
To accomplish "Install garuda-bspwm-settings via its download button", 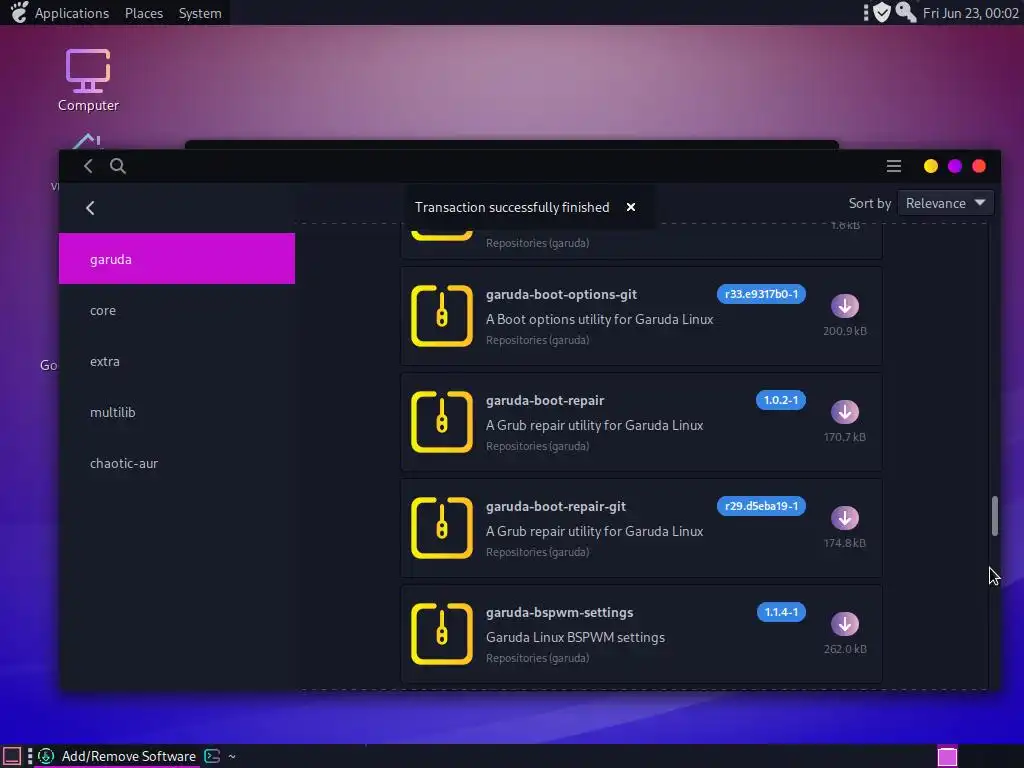I will point(844,624).
